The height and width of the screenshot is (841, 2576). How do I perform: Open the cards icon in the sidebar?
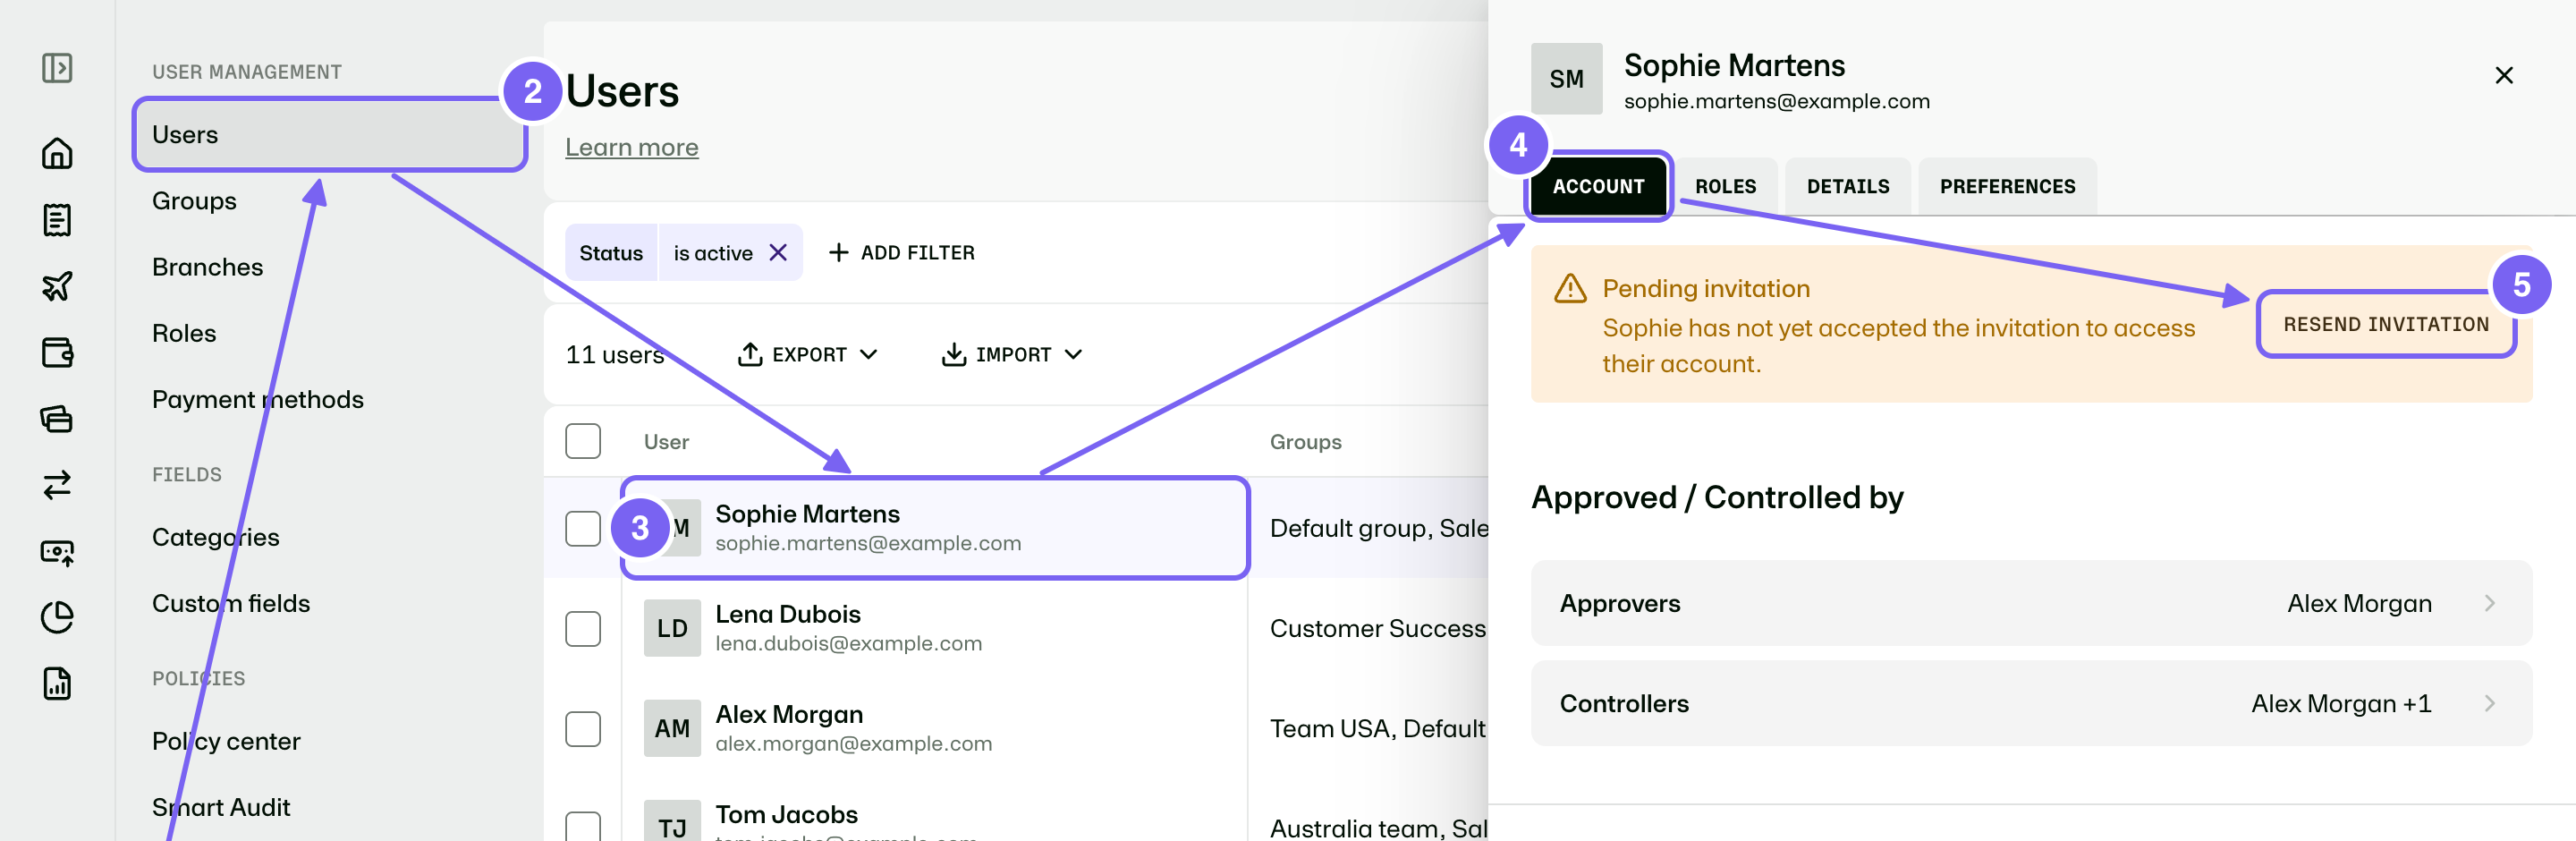coord(57,418)
